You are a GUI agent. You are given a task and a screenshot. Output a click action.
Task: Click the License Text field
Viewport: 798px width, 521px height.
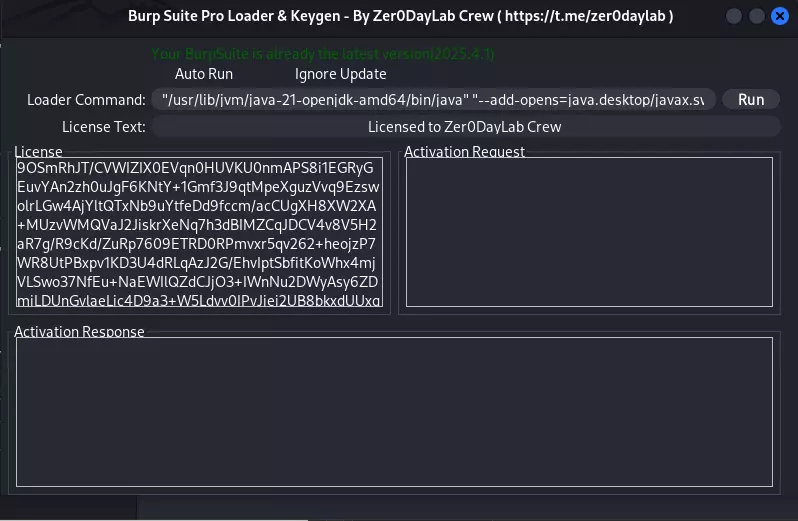pos(466,127)
